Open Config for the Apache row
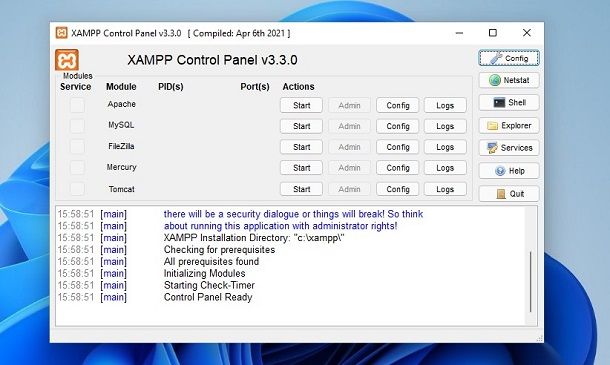Screen dimensions: 610x365 [398, 105]
